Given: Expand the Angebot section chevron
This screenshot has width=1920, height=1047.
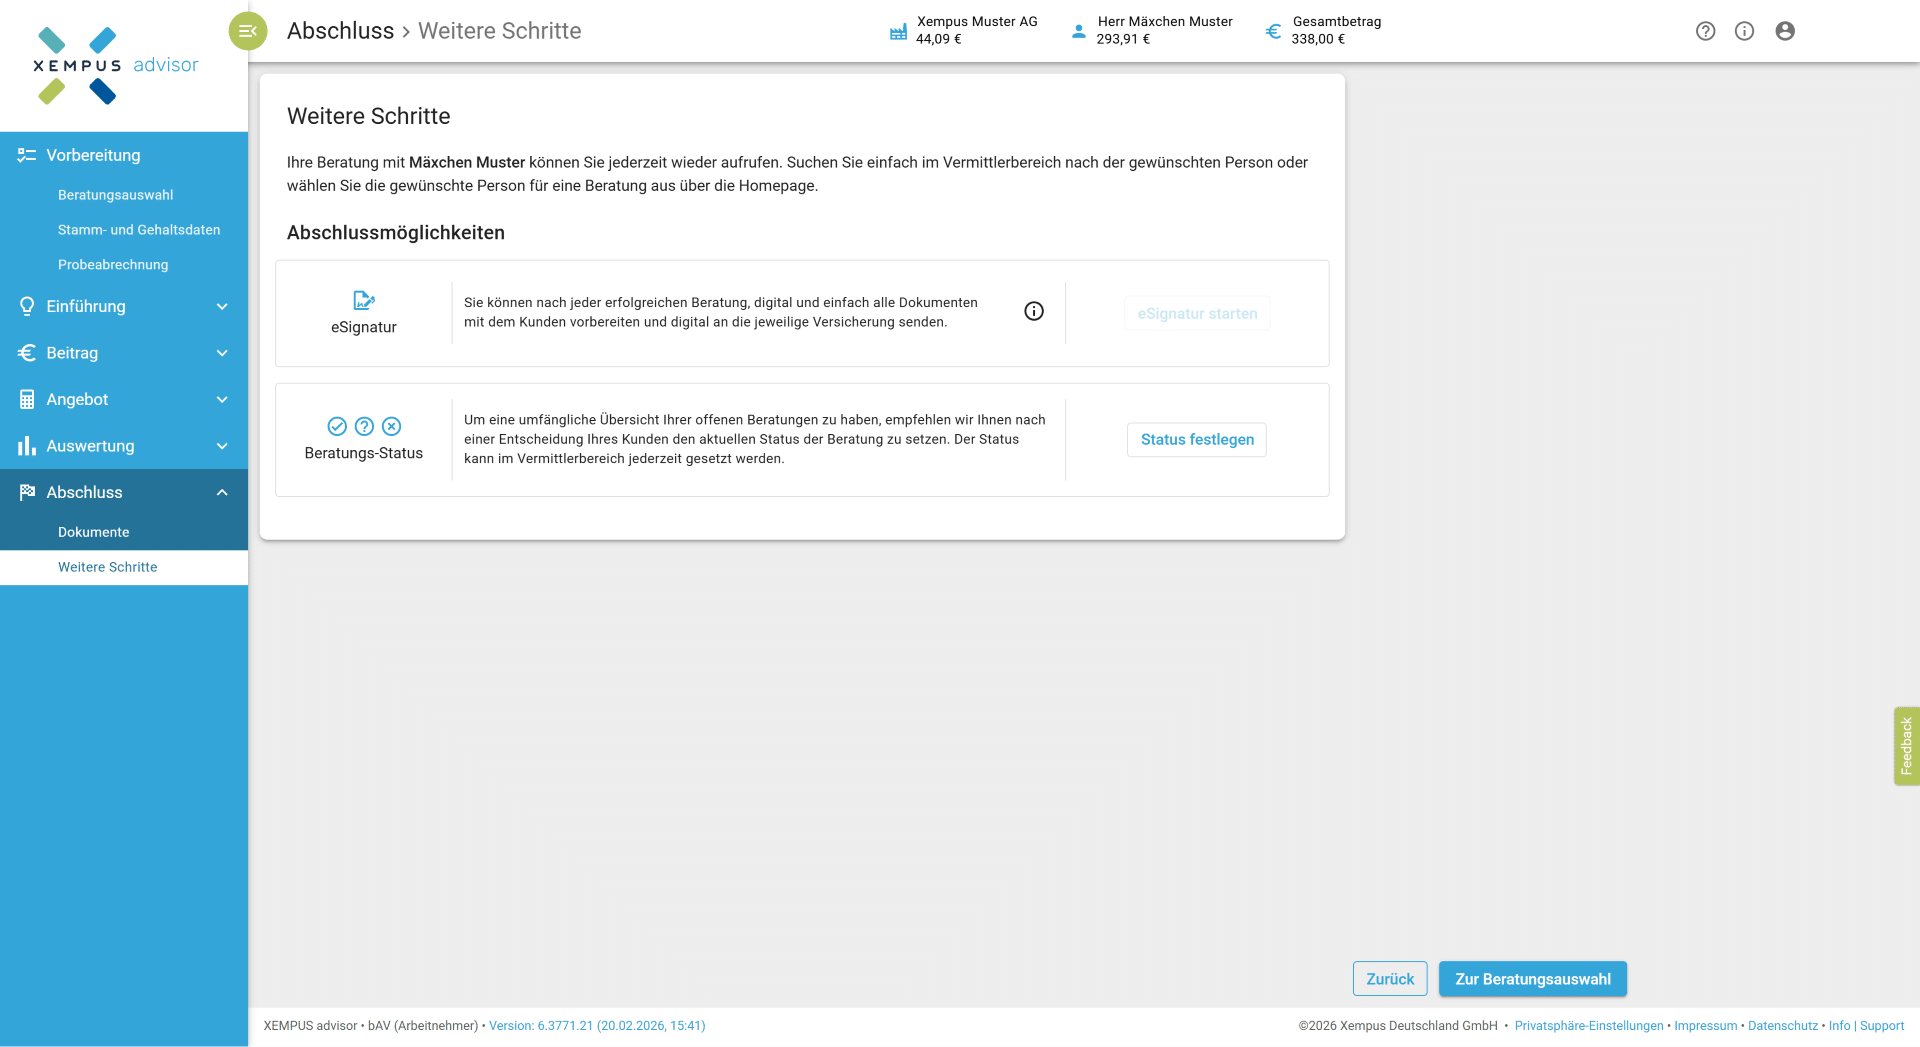Looking at the screenshot, I should pyautogui.click(x=222, y=400).
